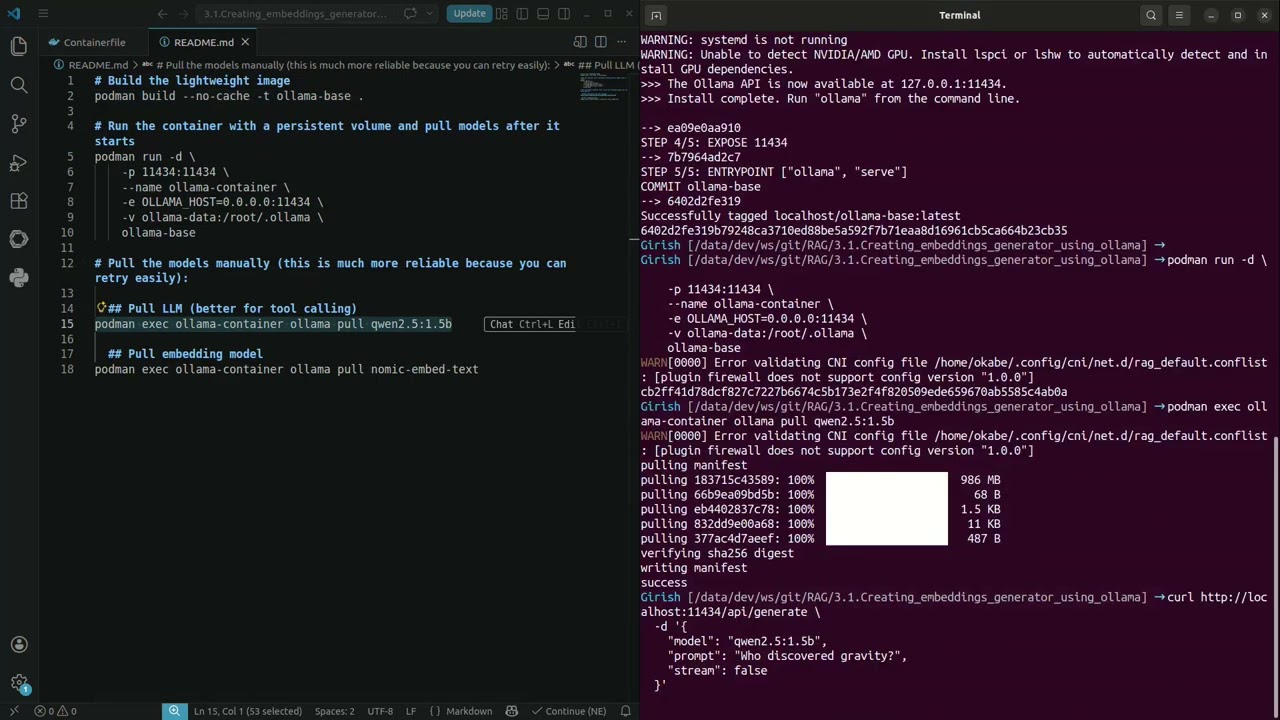Switch to the Containerfile tab

point(94,42)
